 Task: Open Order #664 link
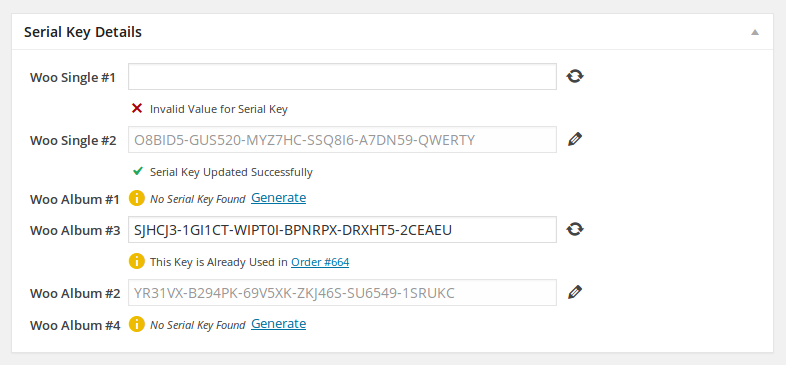[x=320, y=262]
